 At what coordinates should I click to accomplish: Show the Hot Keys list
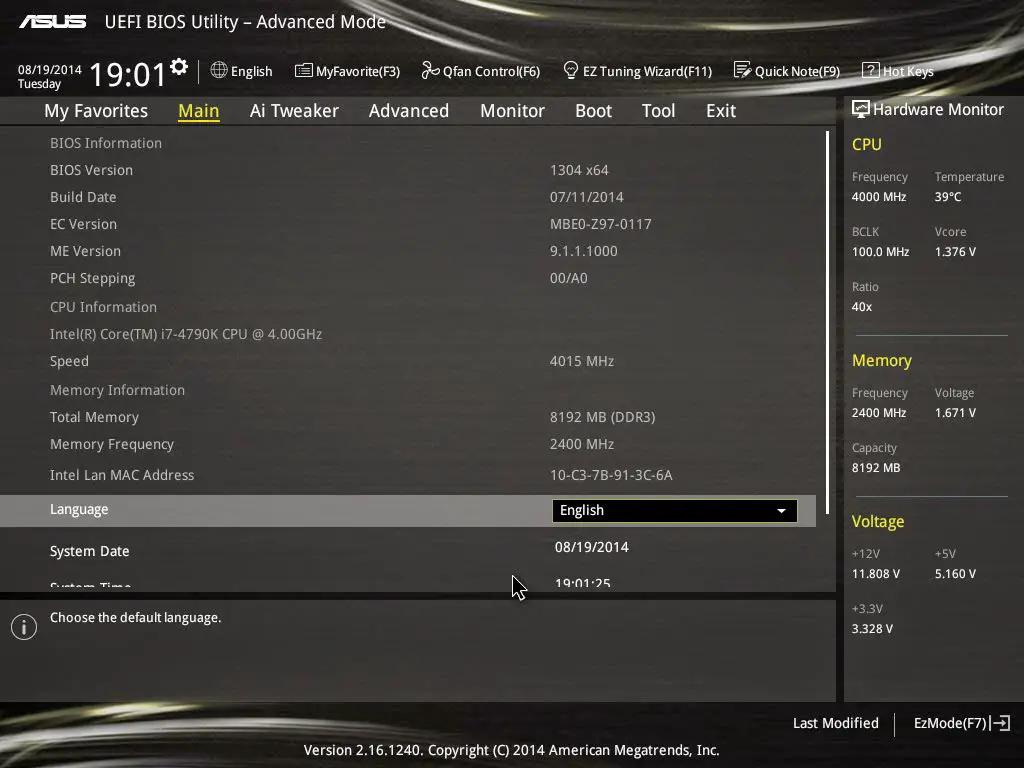(898, 71)
